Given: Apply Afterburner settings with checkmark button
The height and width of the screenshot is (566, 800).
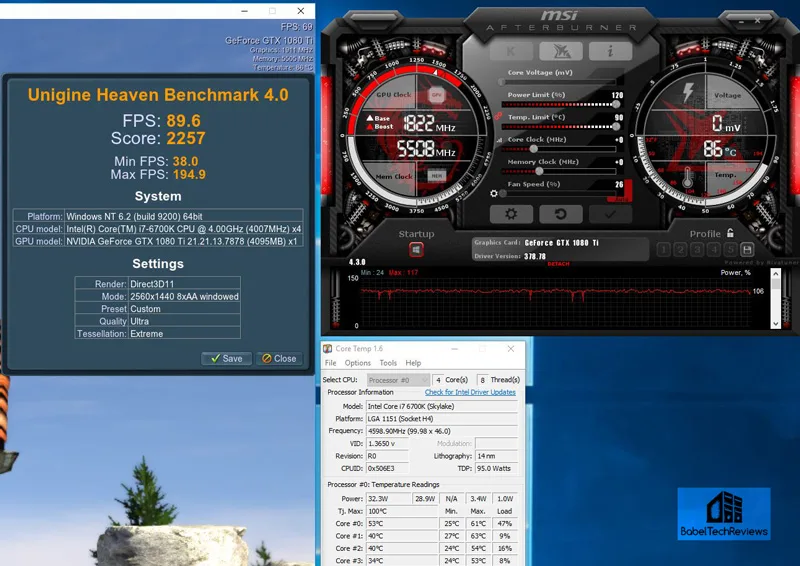Looking at the screenshot, I should tap(610, 214).
